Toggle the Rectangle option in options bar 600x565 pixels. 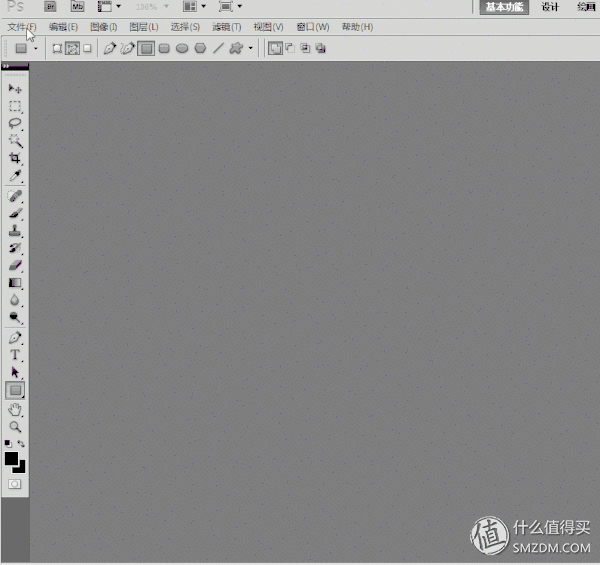[x=146, y=49]
